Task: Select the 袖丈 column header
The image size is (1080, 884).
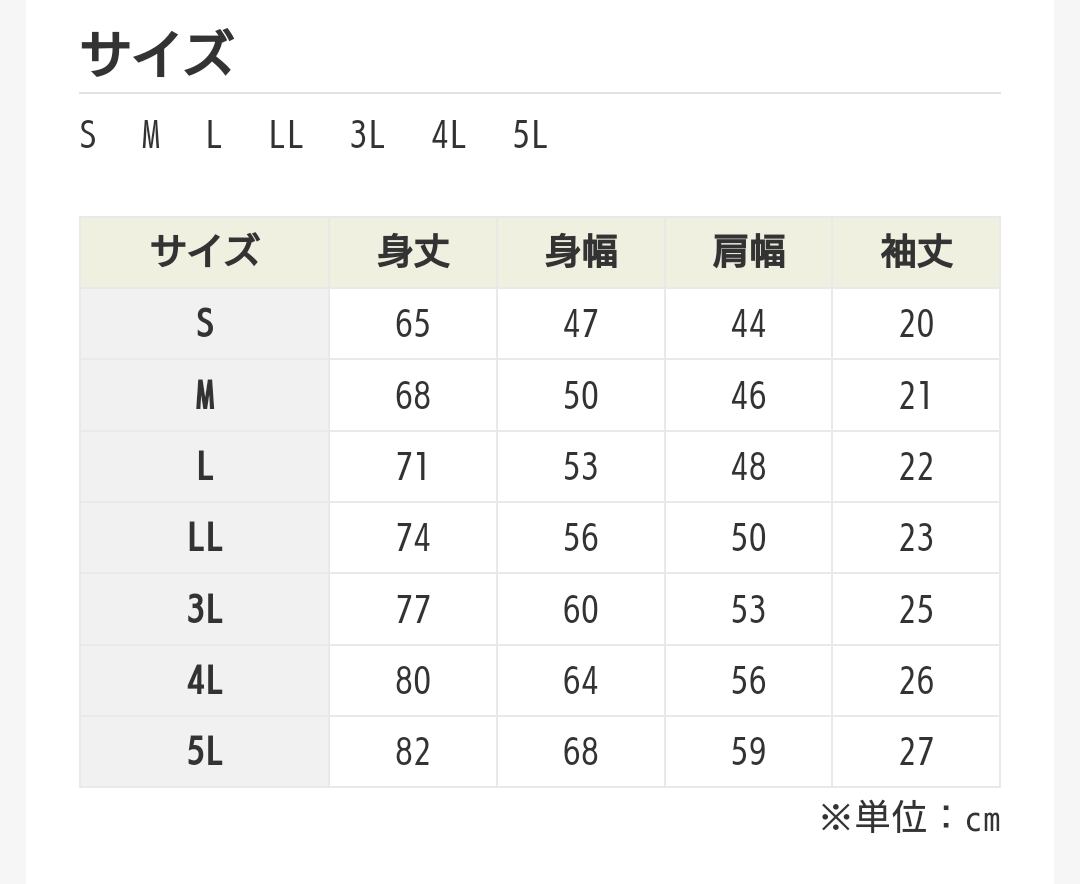Action: (916, 252)
